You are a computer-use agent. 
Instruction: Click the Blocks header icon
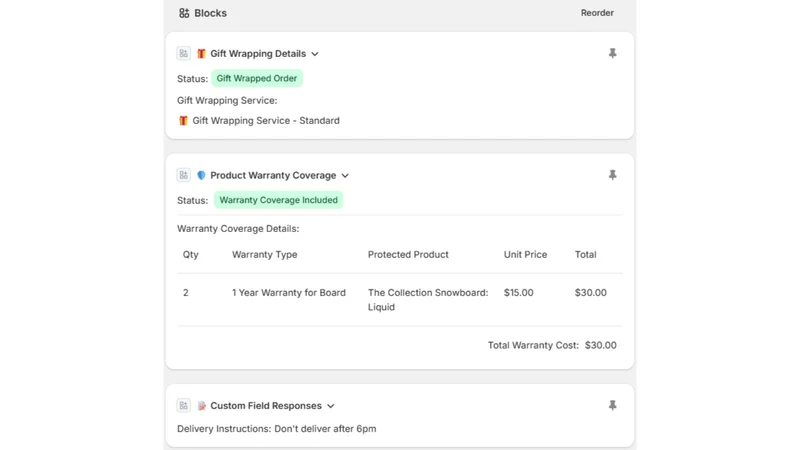point(184,13)
